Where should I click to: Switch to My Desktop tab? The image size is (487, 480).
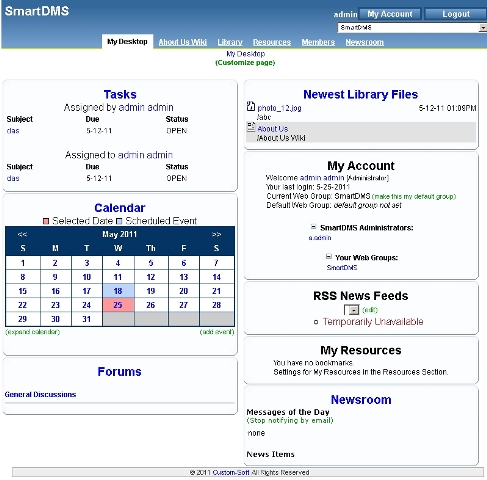pyautogui.click(x=127, y=42)
